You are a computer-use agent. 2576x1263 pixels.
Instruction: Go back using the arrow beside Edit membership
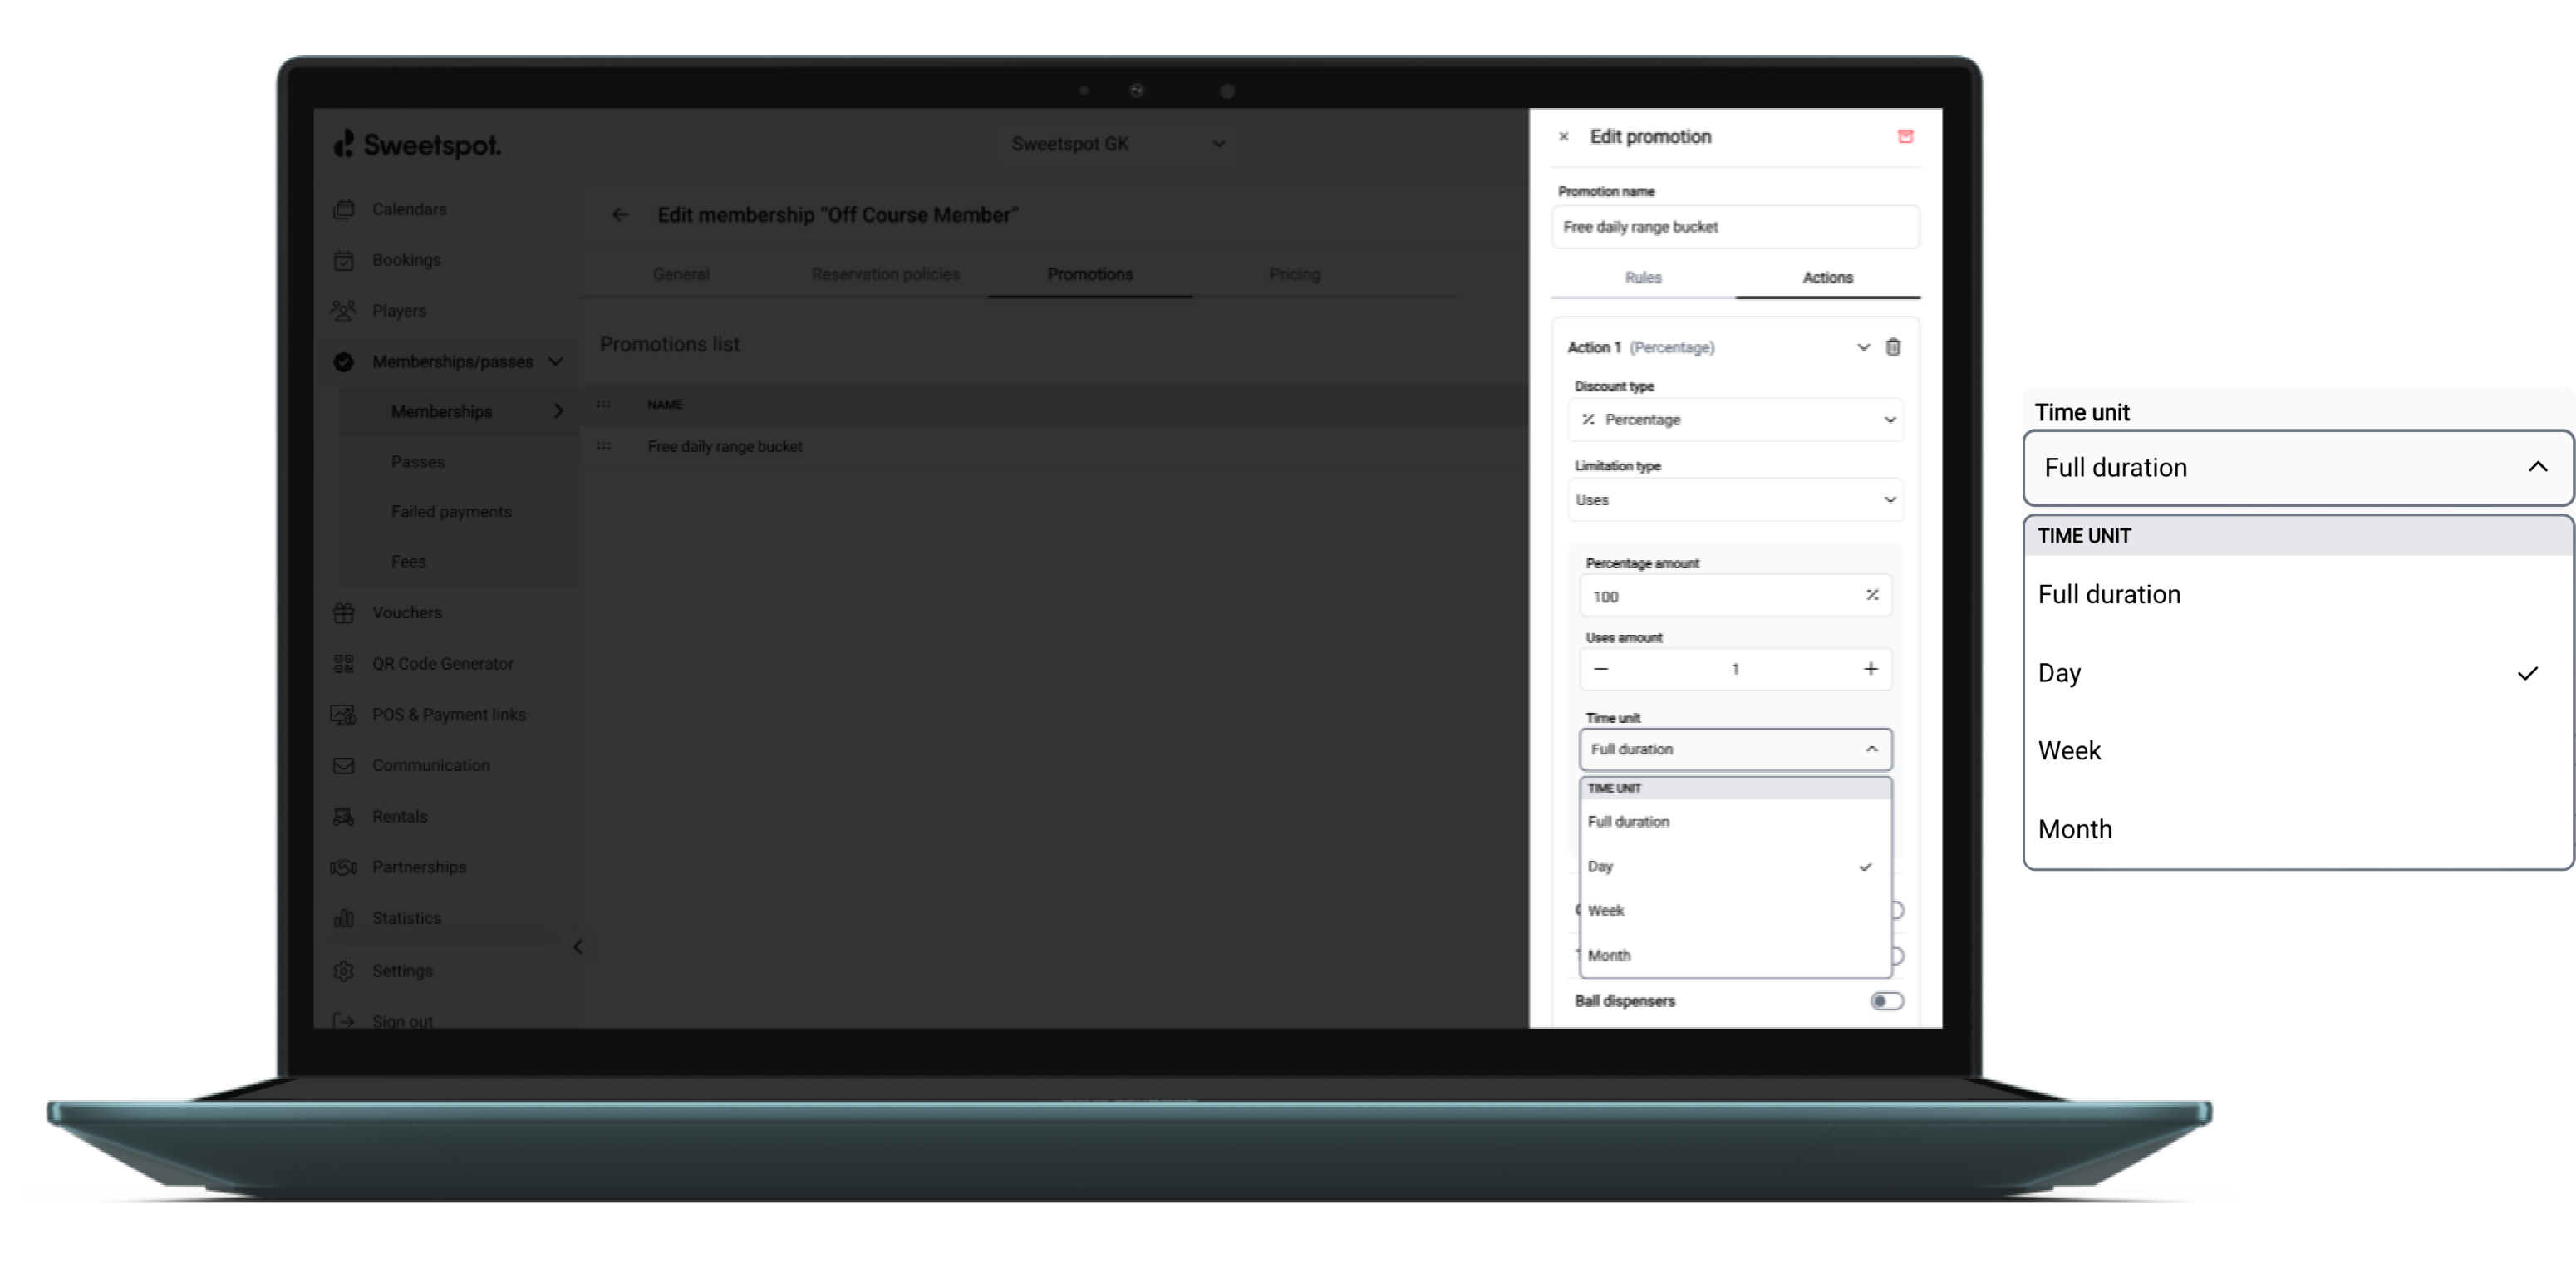click(621, 215)
